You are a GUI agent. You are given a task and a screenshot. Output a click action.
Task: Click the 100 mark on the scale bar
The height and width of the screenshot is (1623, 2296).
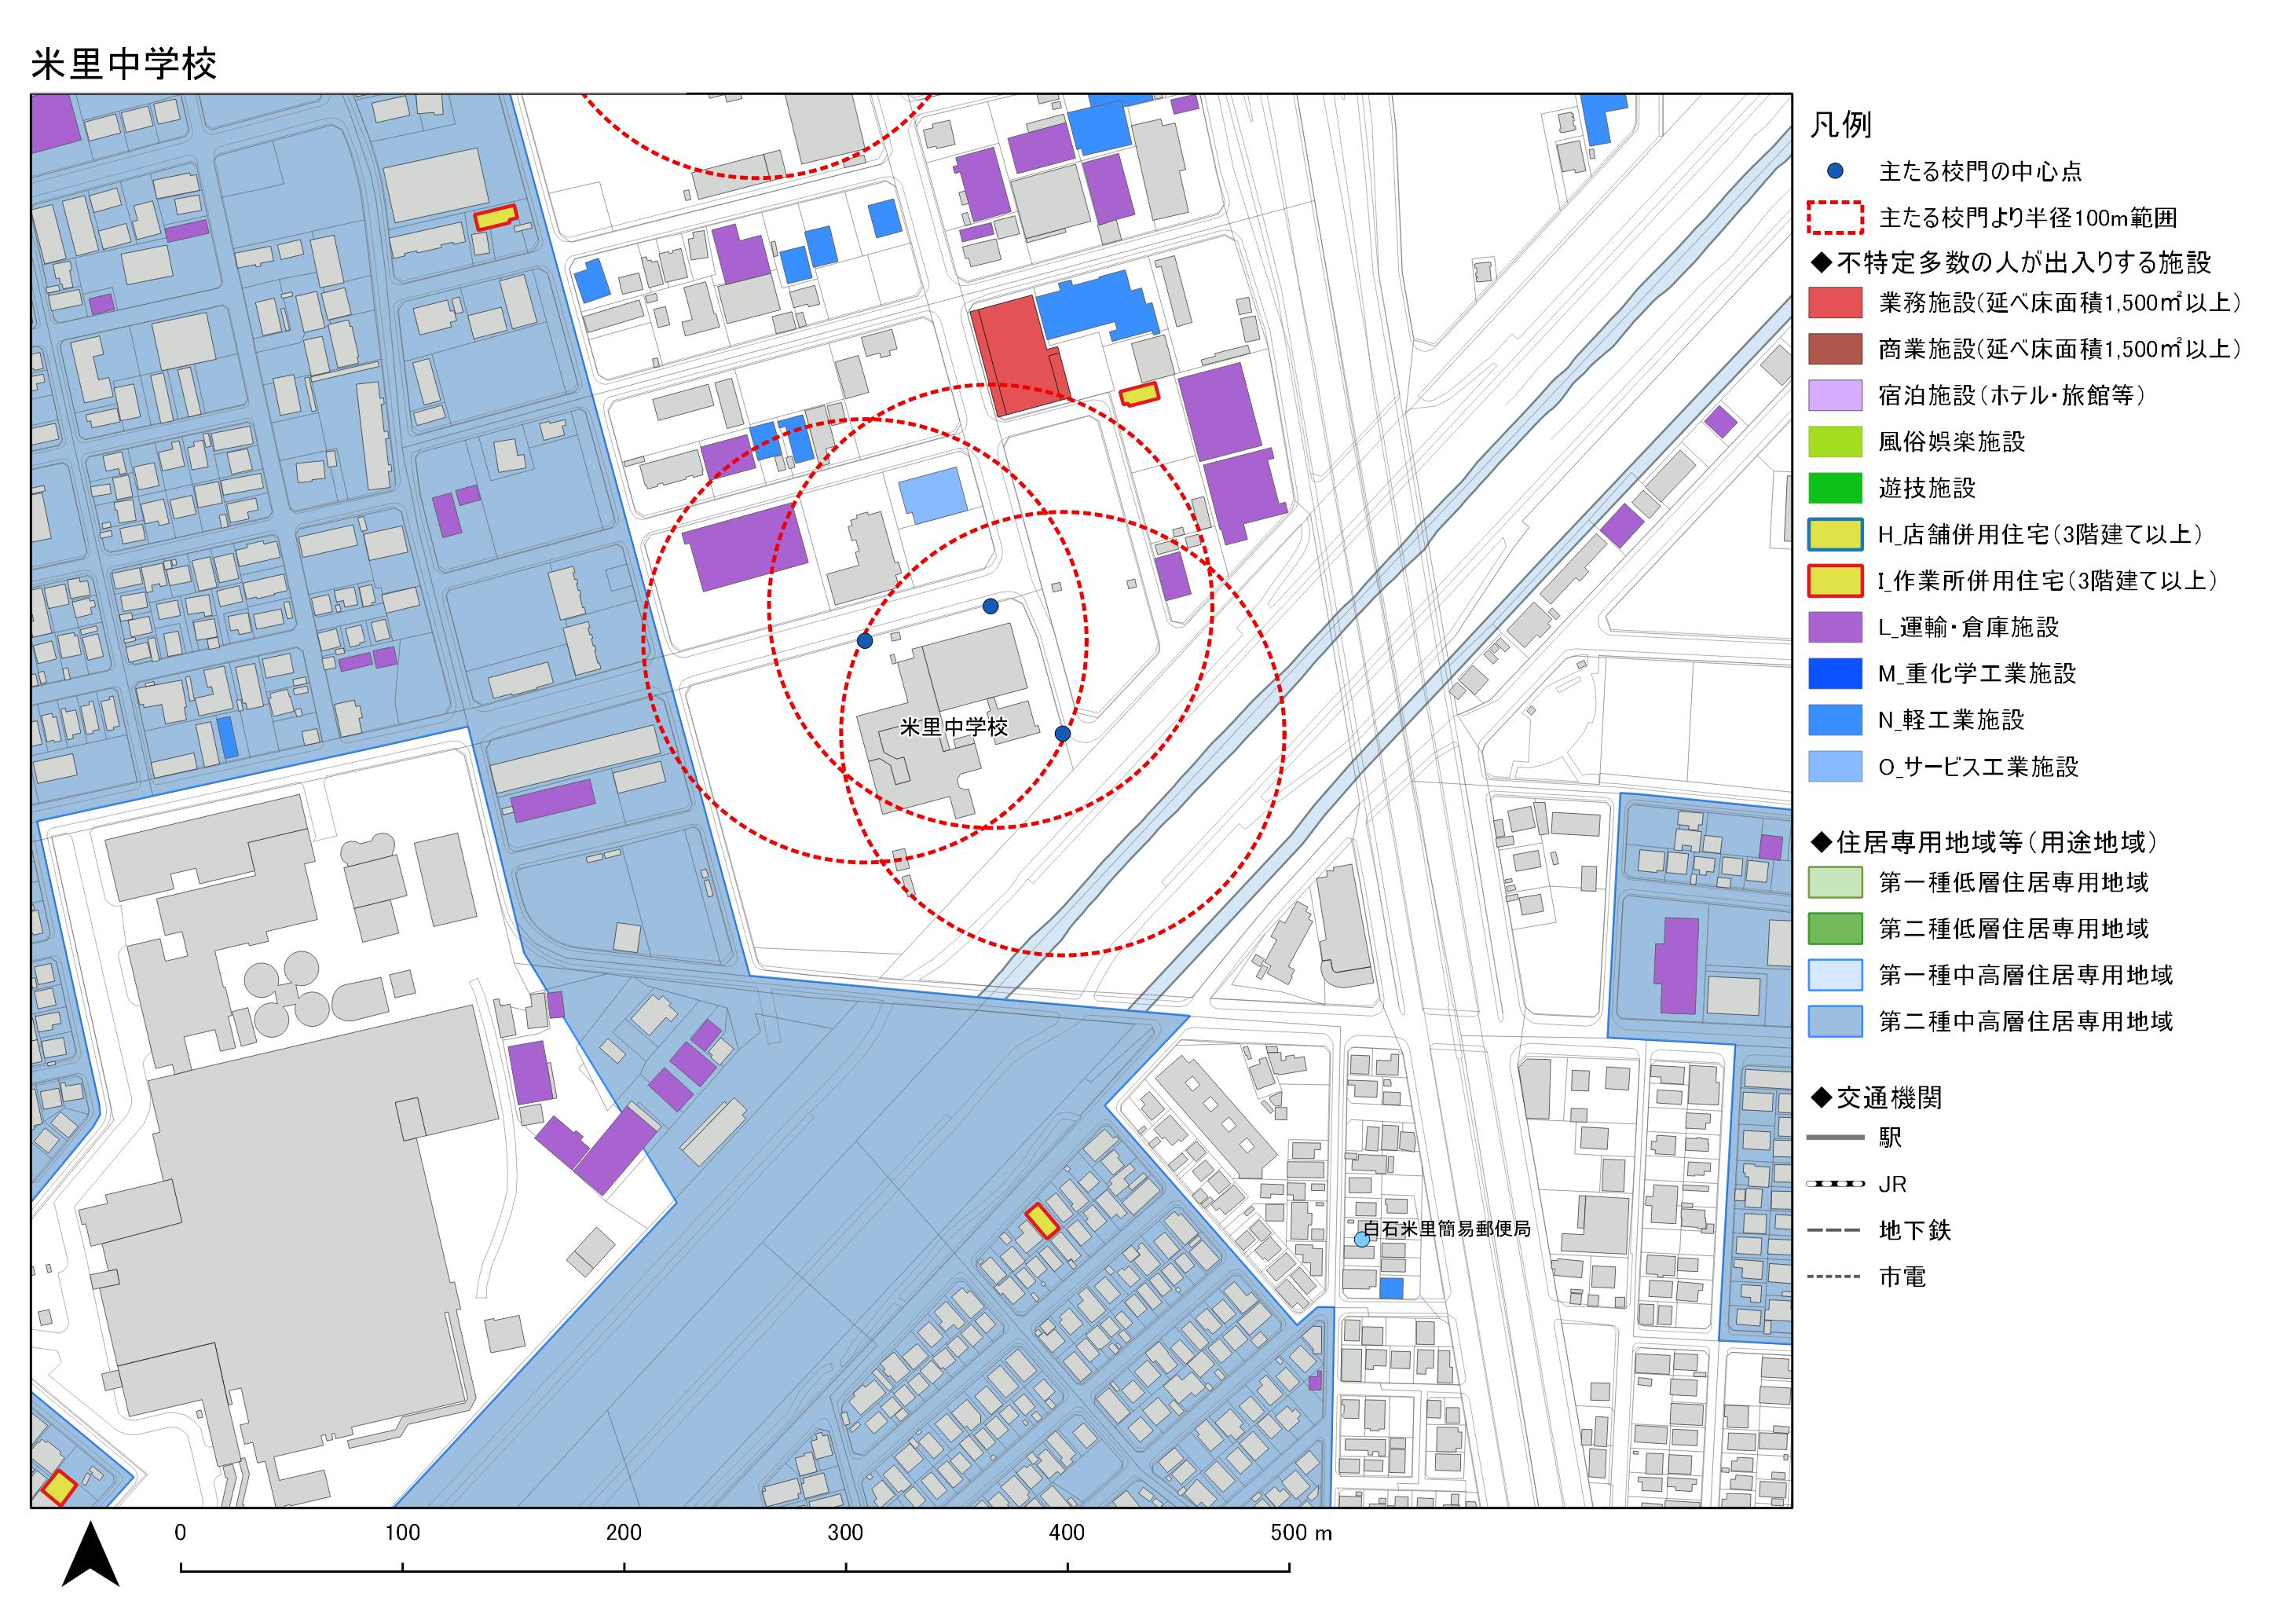point(402,1533)
